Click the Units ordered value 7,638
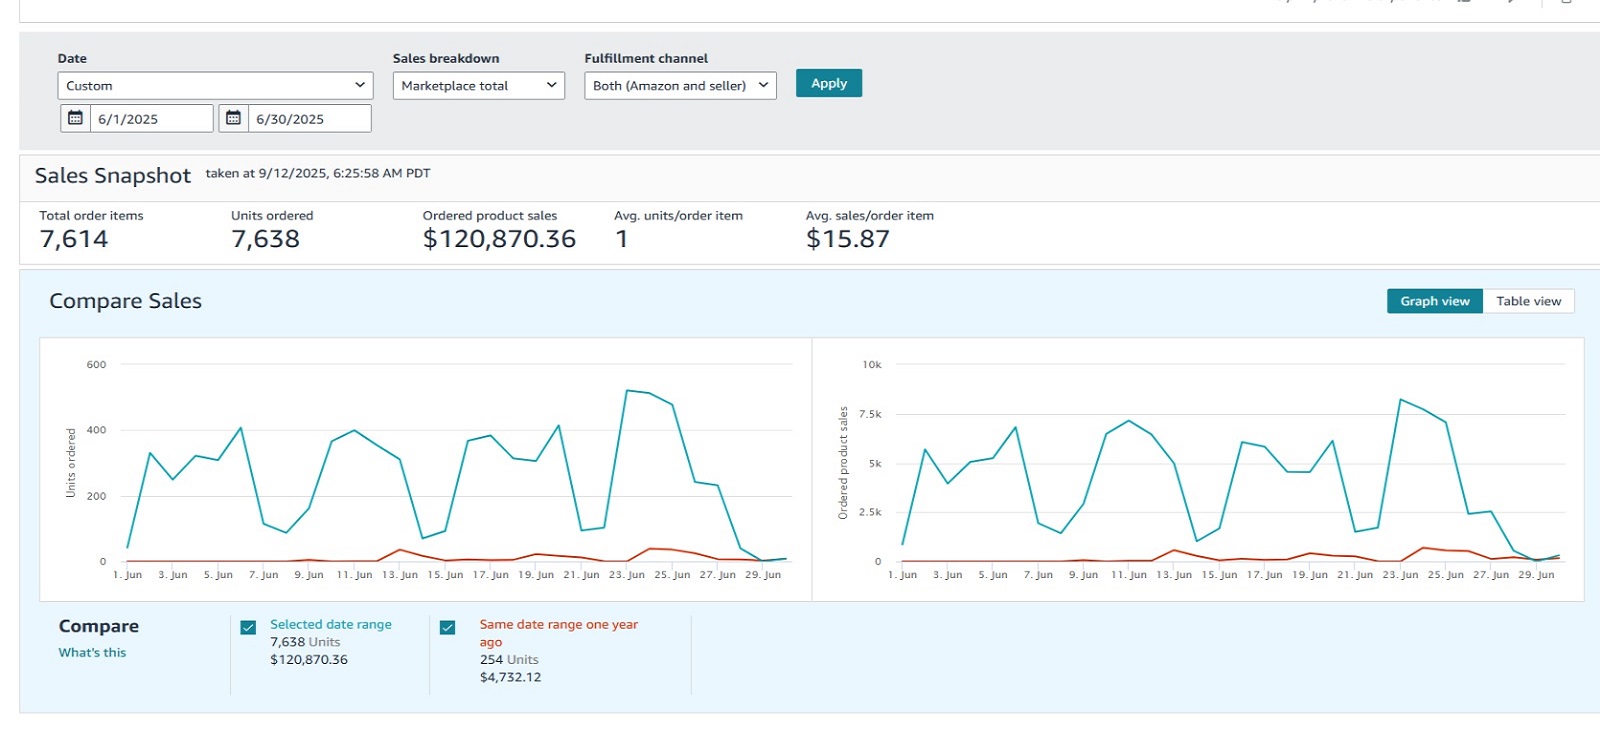 (265, 239)
